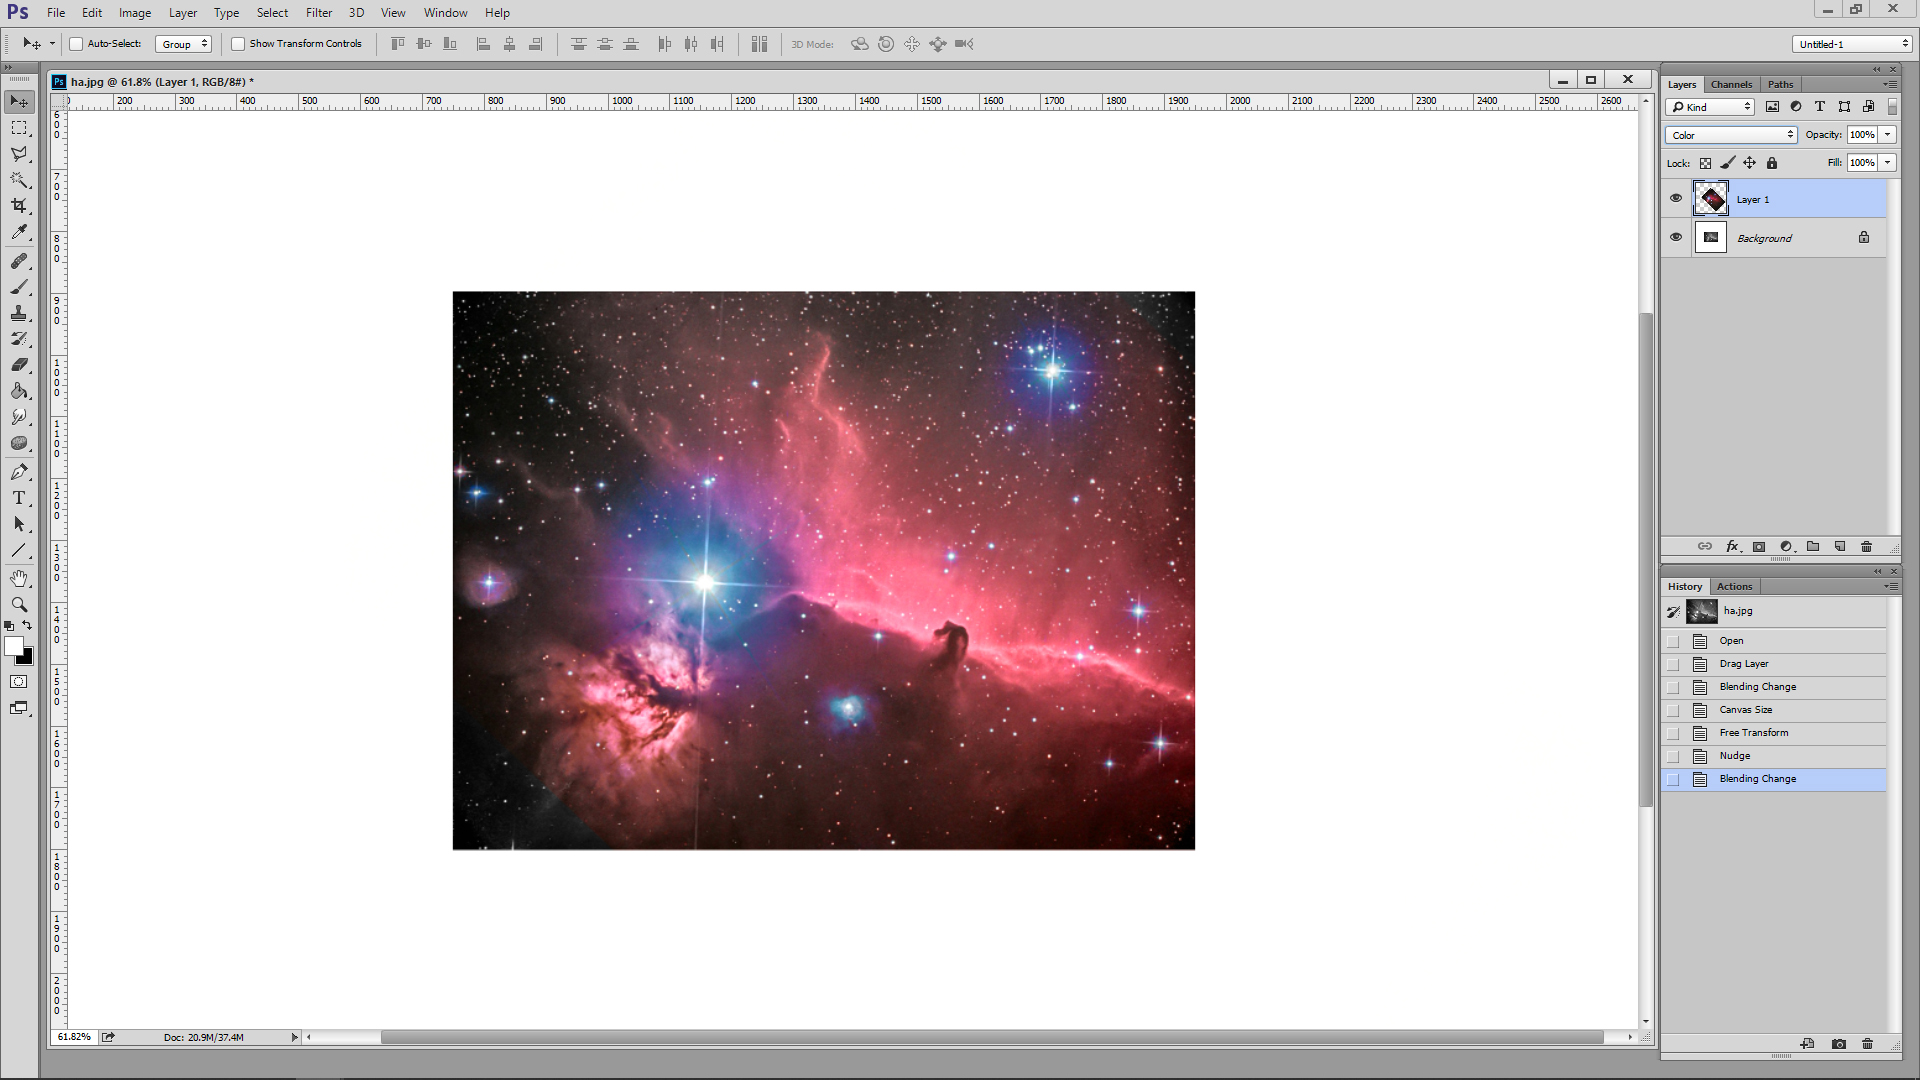Open the Auto-Select Group dropdown

[x=184, y=44]
